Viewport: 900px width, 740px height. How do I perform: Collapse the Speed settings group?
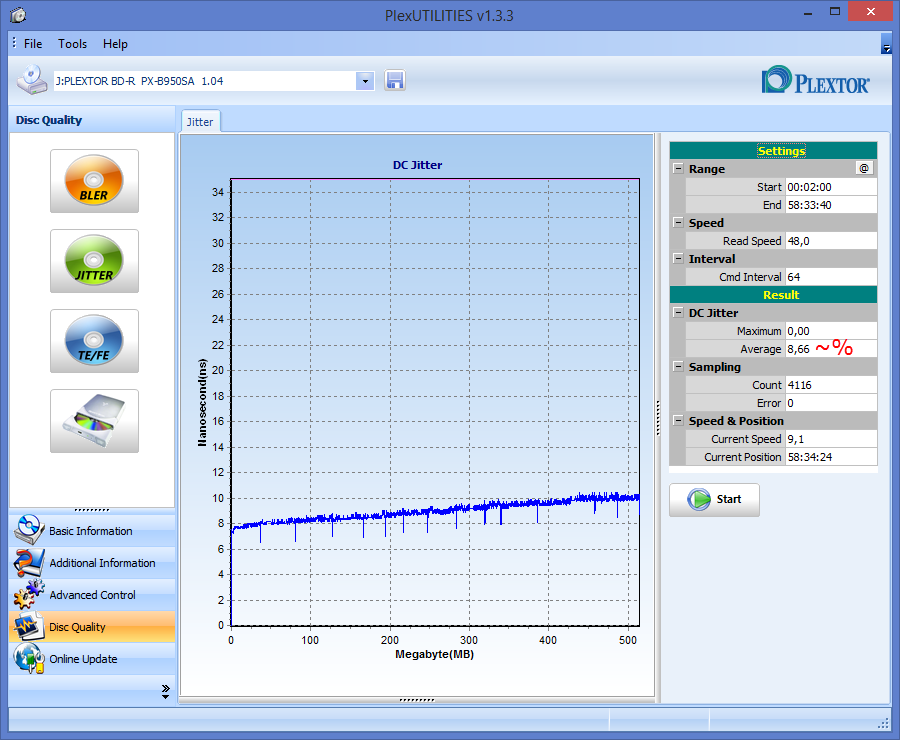coord(678,223)
